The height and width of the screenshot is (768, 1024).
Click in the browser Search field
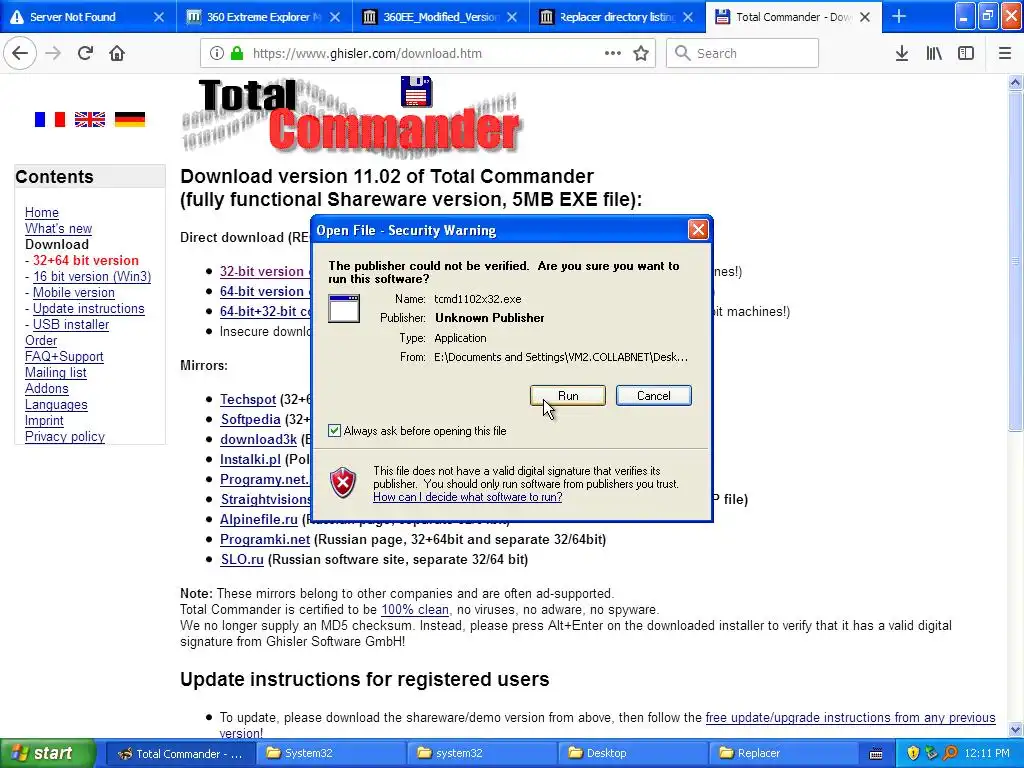[x=742, y=54]
